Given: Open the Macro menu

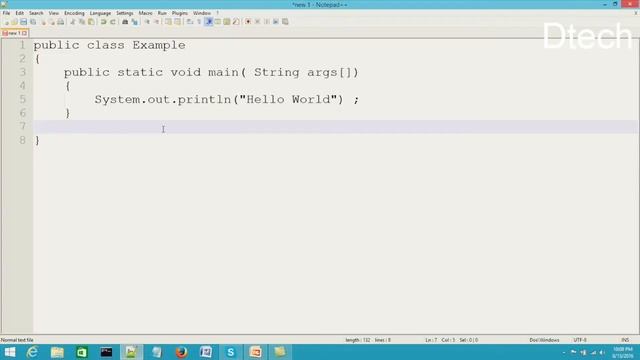Looking at the screenshot, I should (x=145, y=13).
